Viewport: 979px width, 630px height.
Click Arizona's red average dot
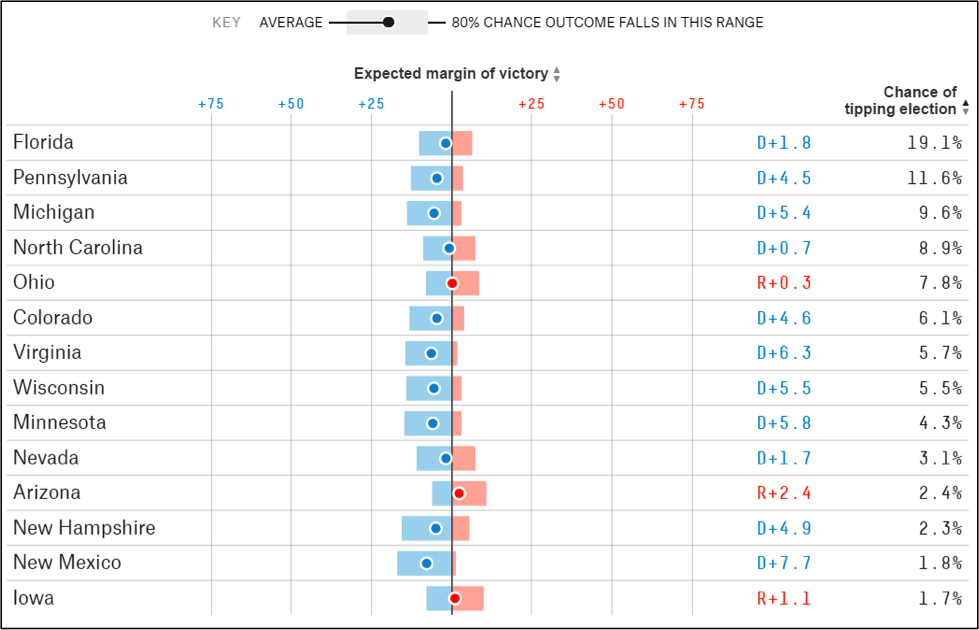pos(459,493)
